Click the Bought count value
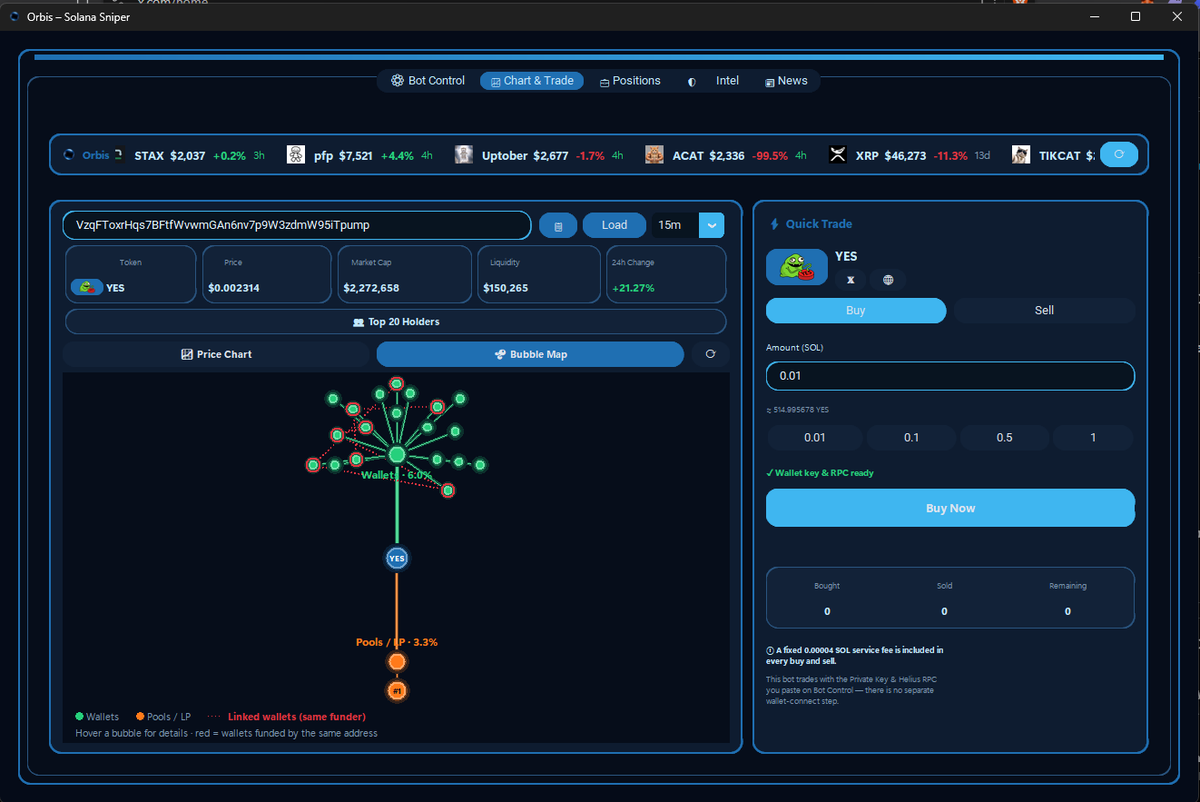This screenshot has width=1200, height=802. (827, 611)
